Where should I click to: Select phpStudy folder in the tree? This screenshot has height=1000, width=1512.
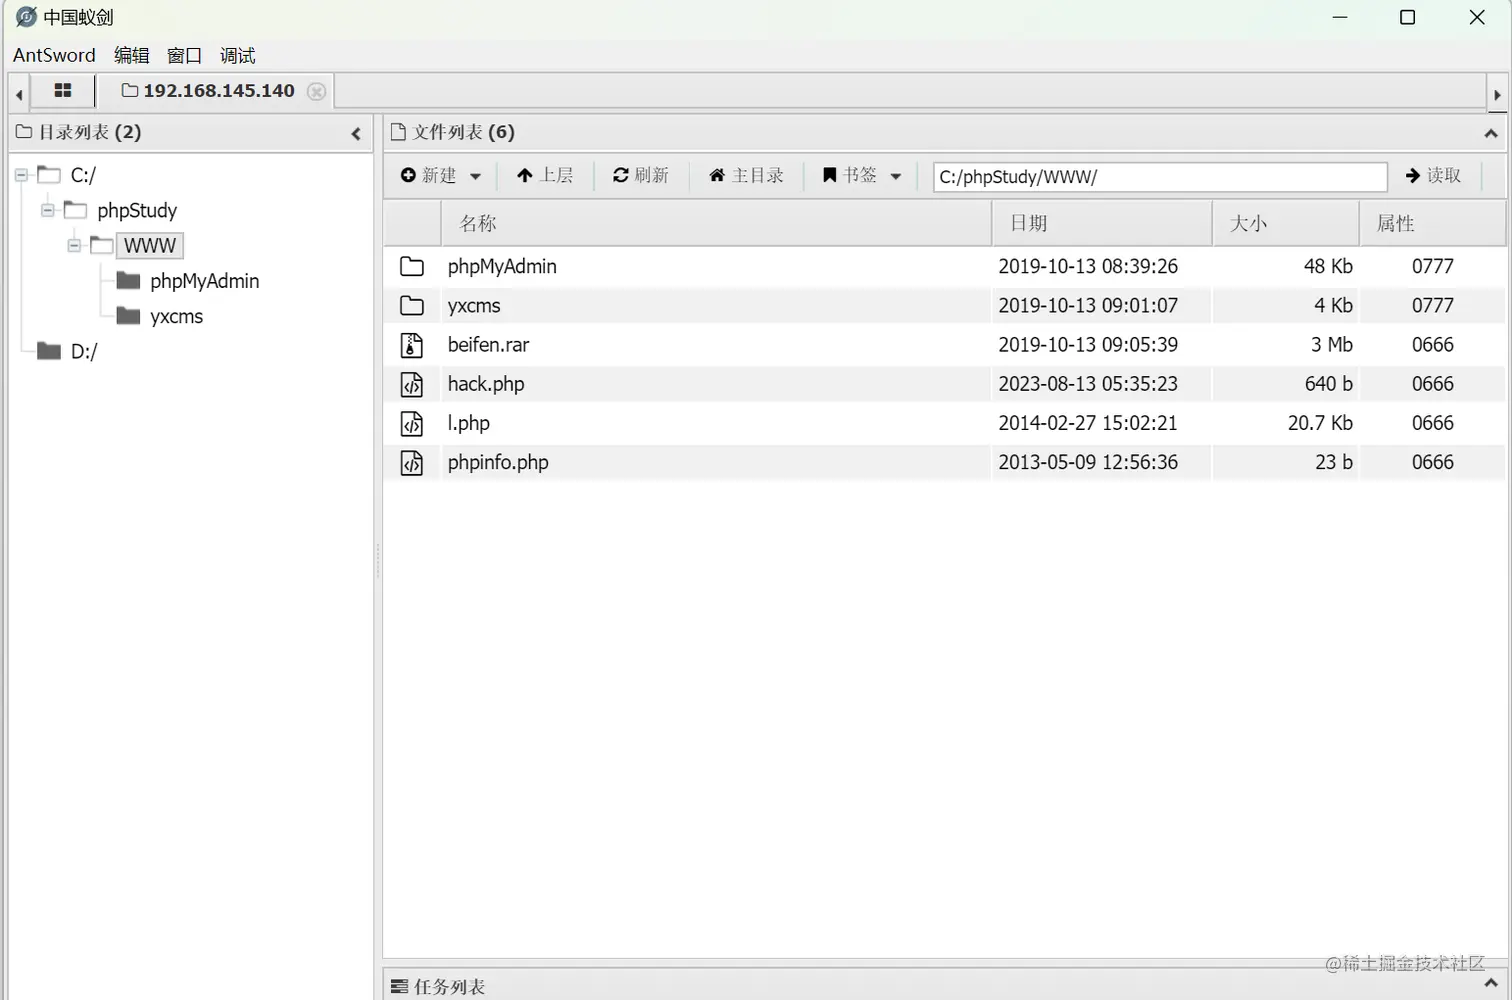[x=137, y=210]
